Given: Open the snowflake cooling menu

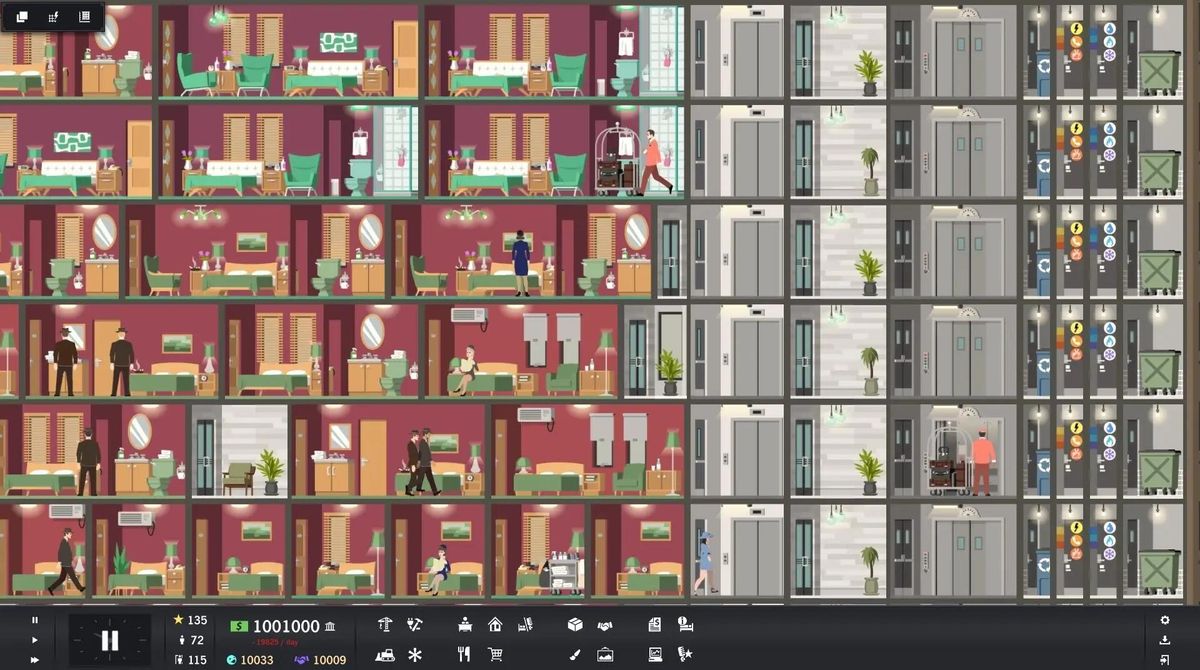Looking at the screenshot, I should coord(415,655).
